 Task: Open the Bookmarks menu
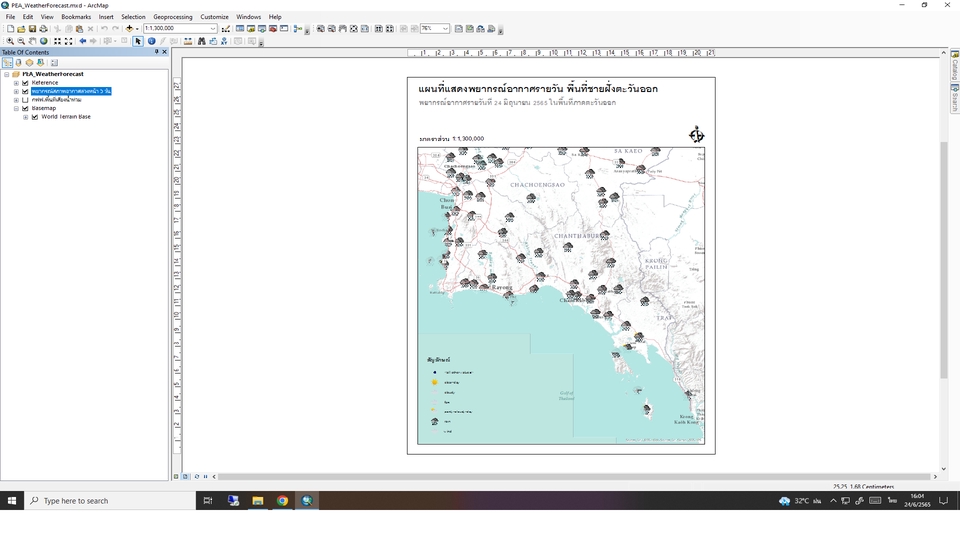(76, 17)
